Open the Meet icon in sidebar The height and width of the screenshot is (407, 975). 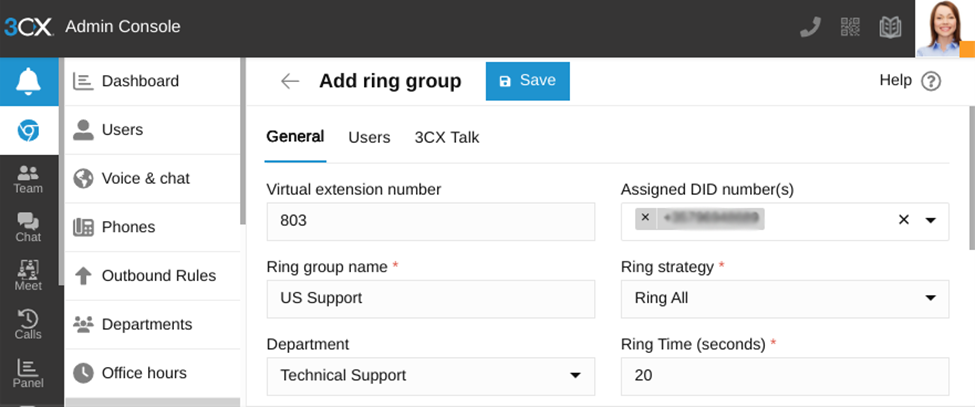click(28, 275)
